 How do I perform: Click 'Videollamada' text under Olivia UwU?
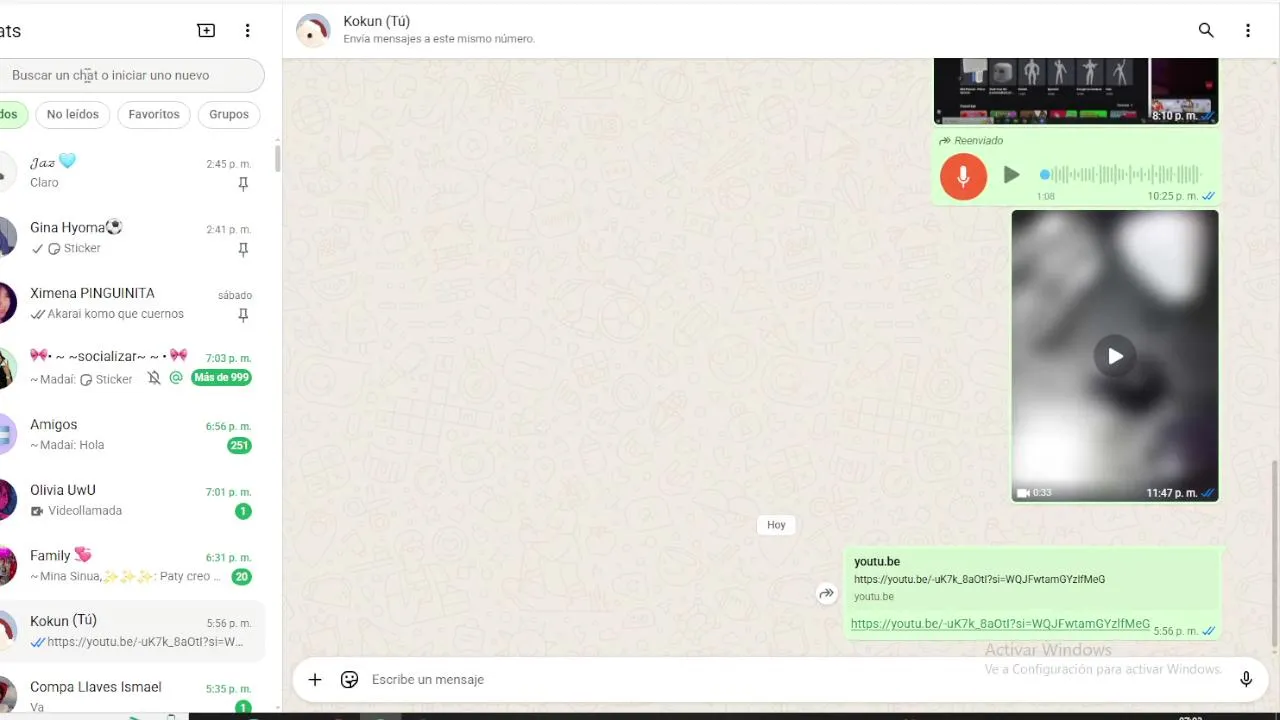pos(84,511)
